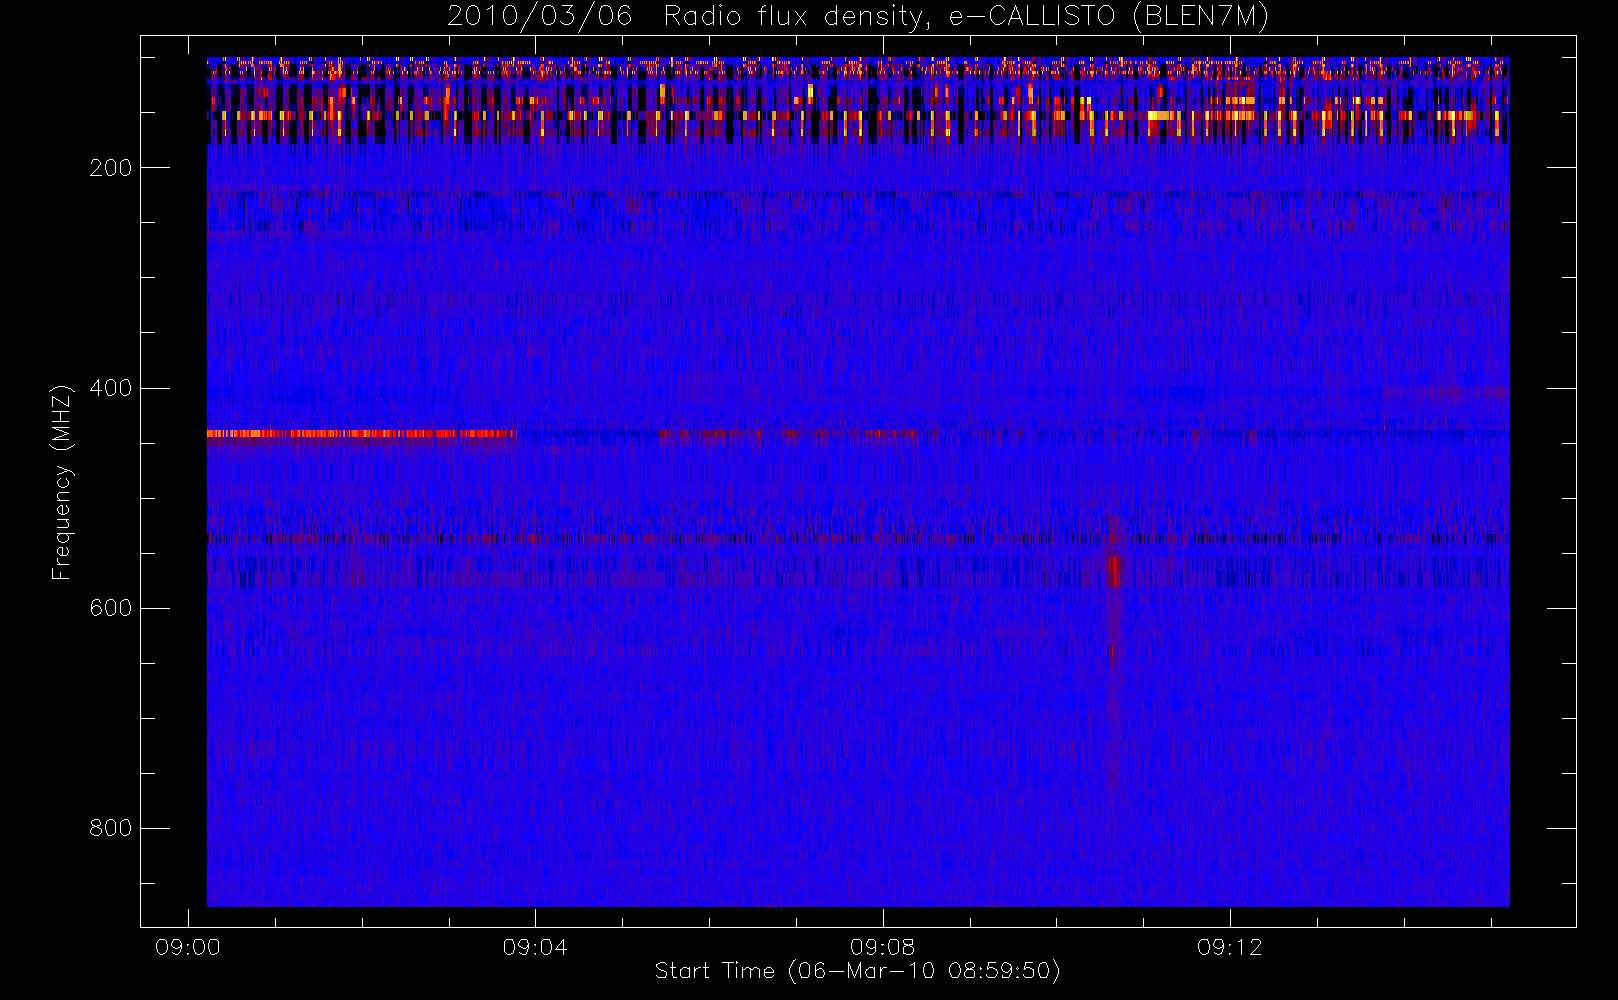This screenshot has height=1000, width=1618.
Task: Click the 800 frequency tick label
Action: pos(111,828)
